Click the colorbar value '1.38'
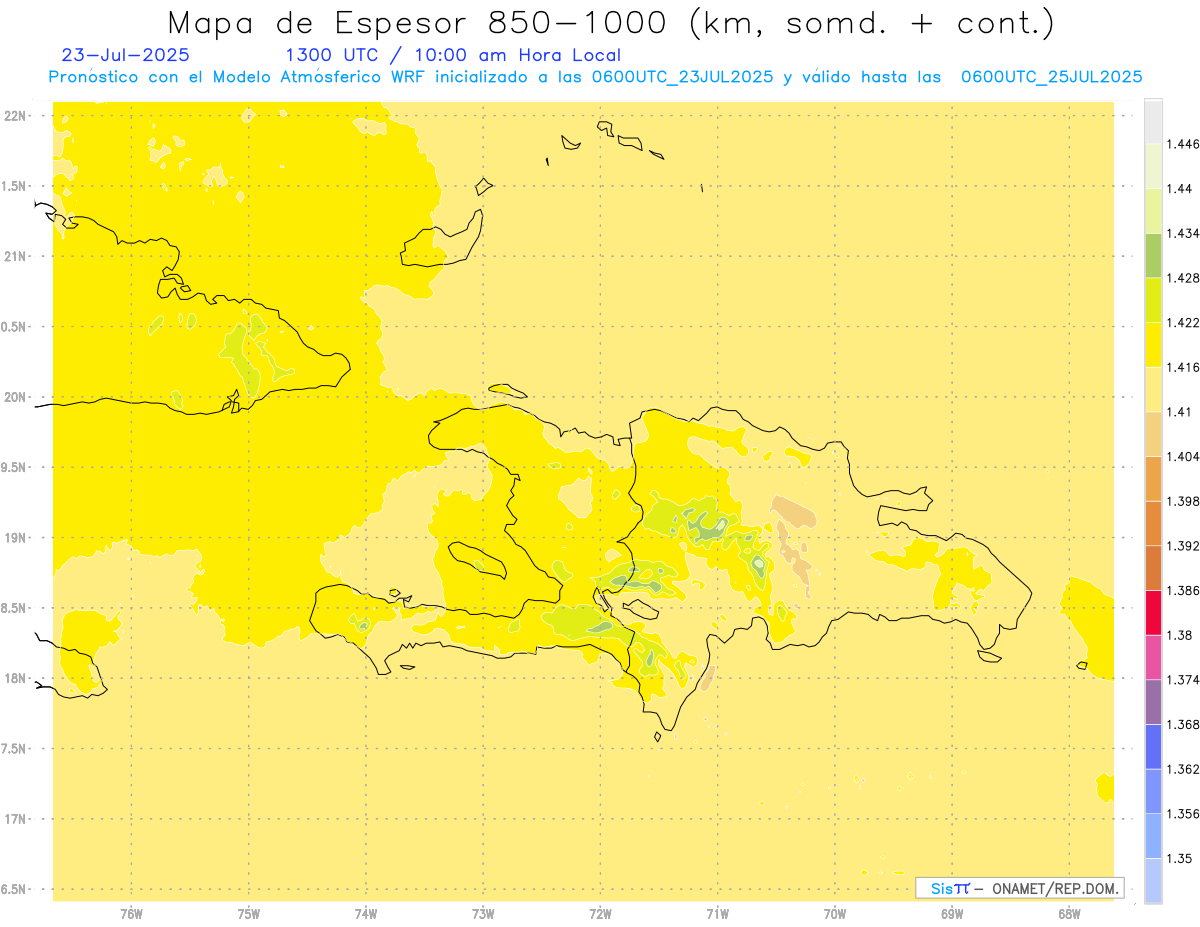 (x=1181, y=635)
